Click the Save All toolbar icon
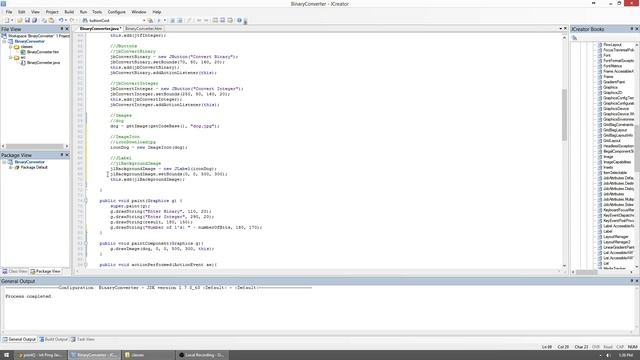Image resolution: width=640 pixels, height=360 pixels. 34,20
